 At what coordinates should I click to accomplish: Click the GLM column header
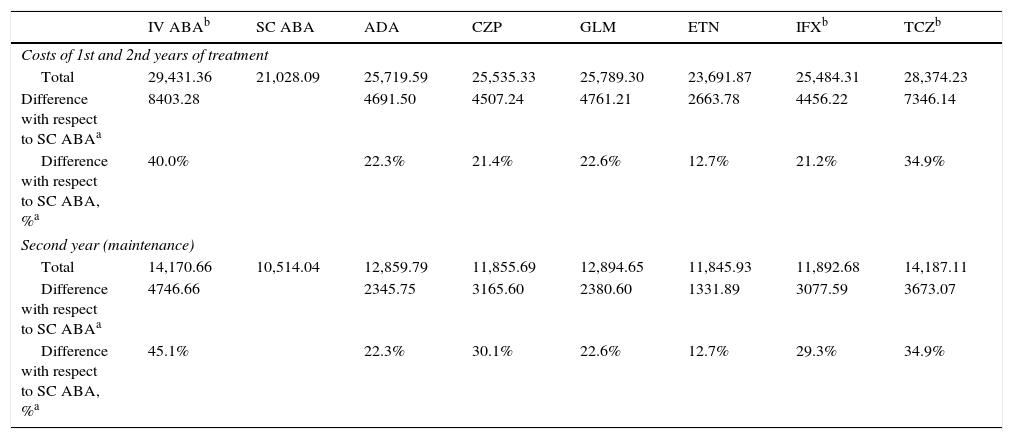click(595, 28)
